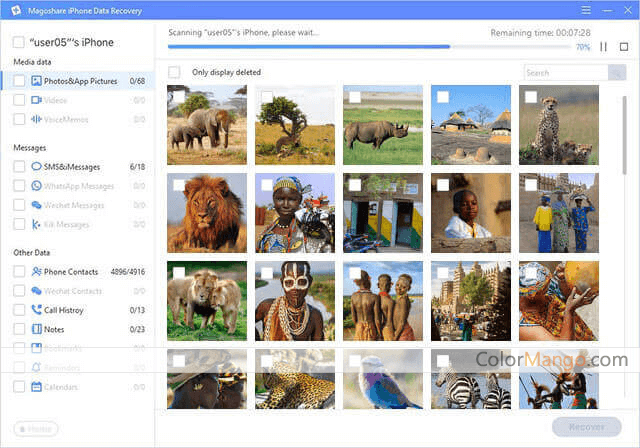Select the elephants photo checkbox
640x448 pixels.
tap(178, 97)
